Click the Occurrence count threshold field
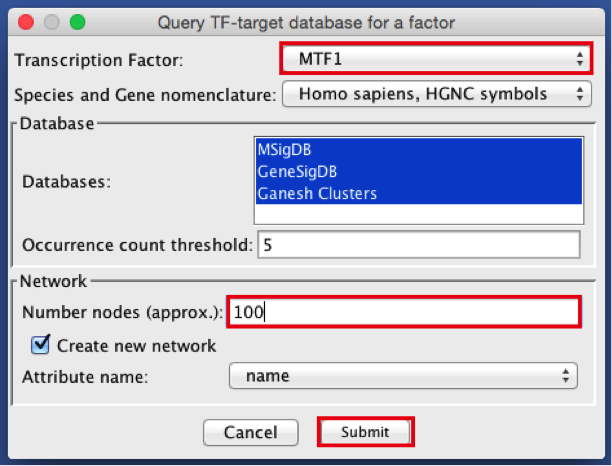The image size is (612, 466). pos(418,245)
